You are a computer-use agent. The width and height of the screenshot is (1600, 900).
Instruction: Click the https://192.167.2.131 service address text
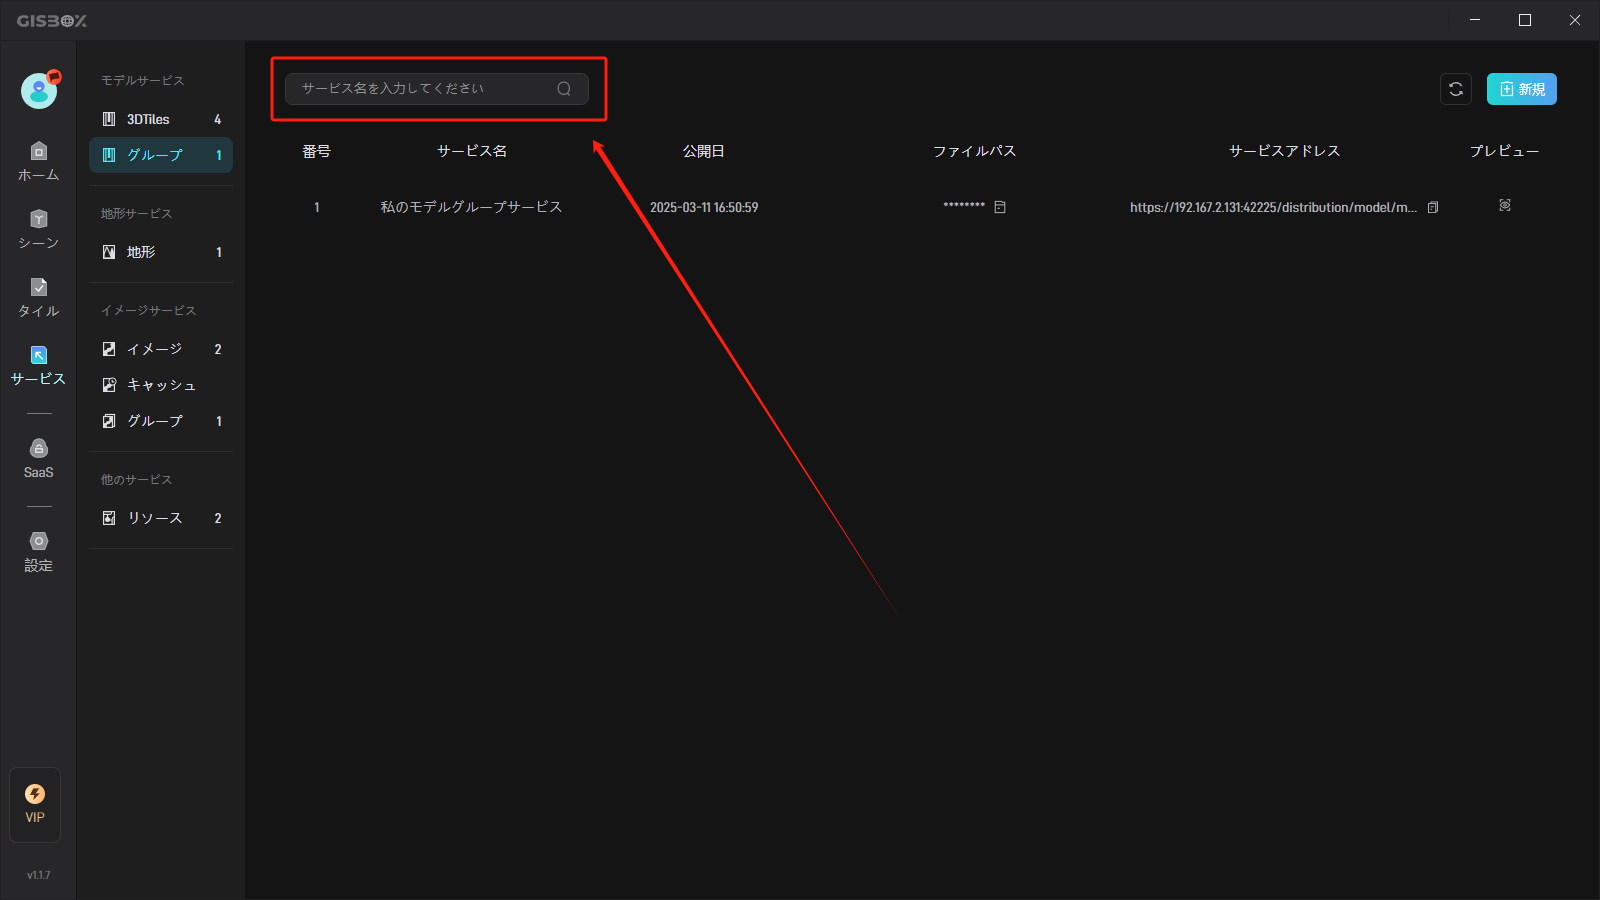point(1274,207)
